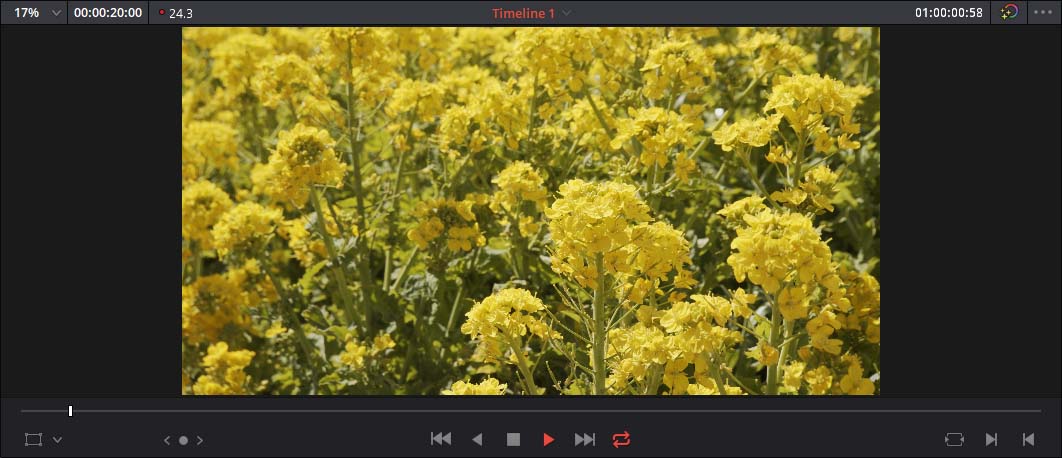The height and width of the screenshot is (458, 1062).
Task: Click the 00:00:20:00 duration timecode field
Action: tap(108, 13)
